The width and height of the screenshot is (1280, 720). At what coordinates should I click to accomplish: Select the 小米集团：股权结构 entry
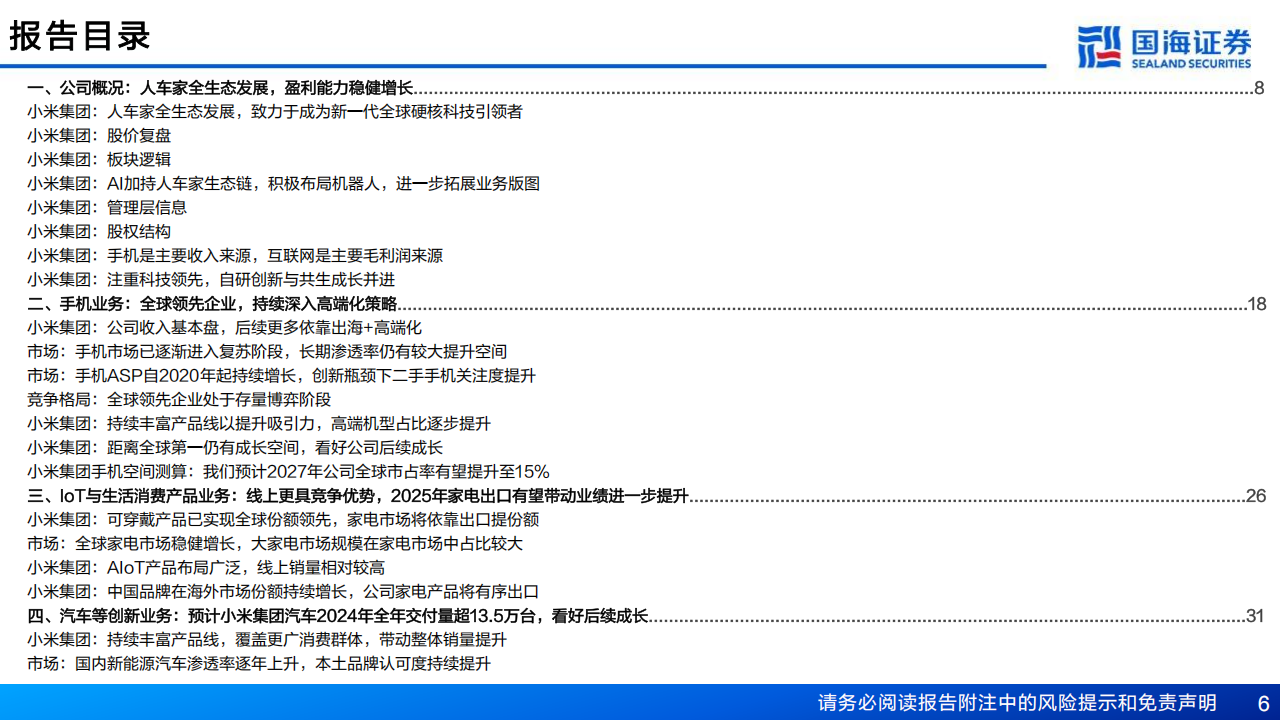pyautogui.click(x=99, y=232)
